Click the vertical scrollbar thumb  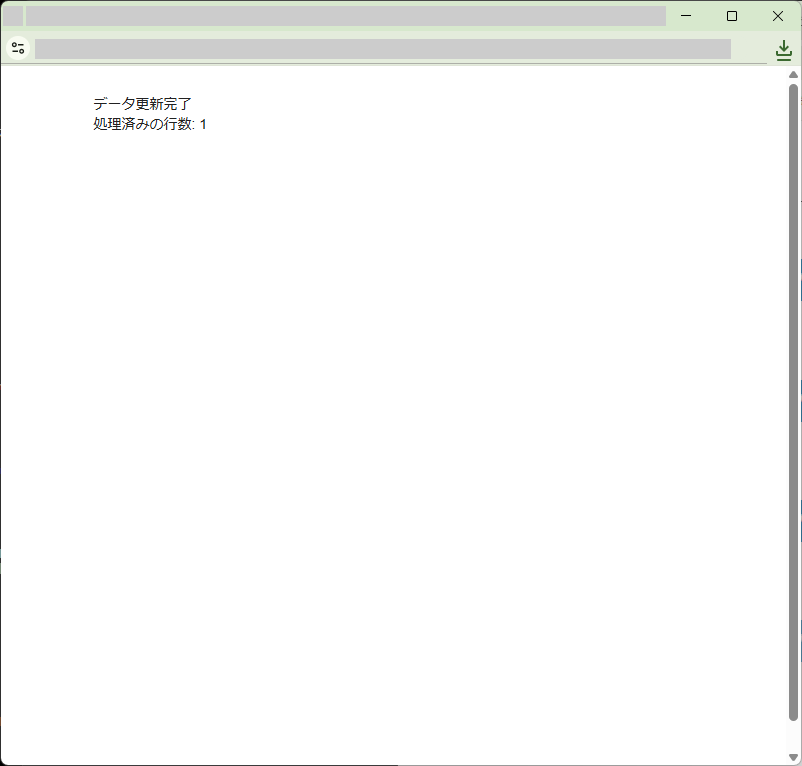click(794, 400)
